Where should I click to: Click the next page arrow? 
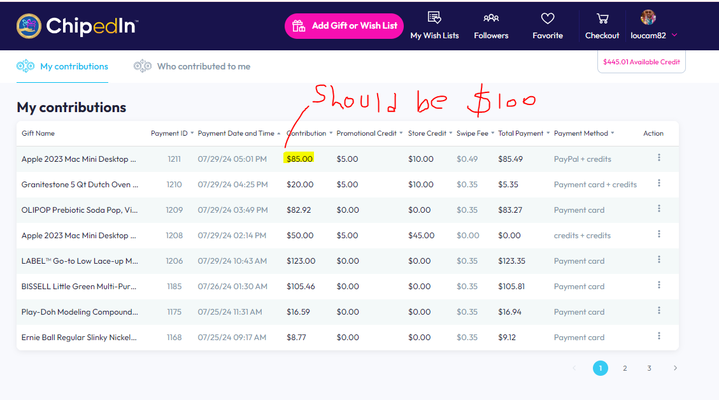tap(675, 368)
